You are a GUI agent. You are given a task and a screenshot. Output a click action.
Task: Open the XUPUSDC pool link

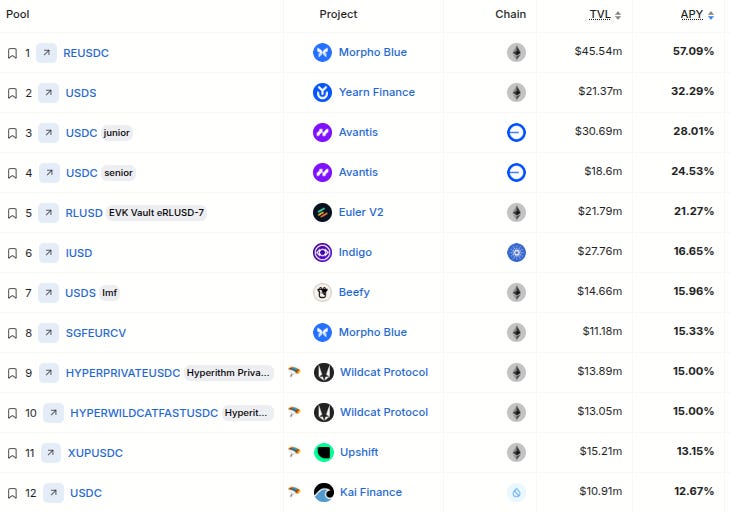95,453
